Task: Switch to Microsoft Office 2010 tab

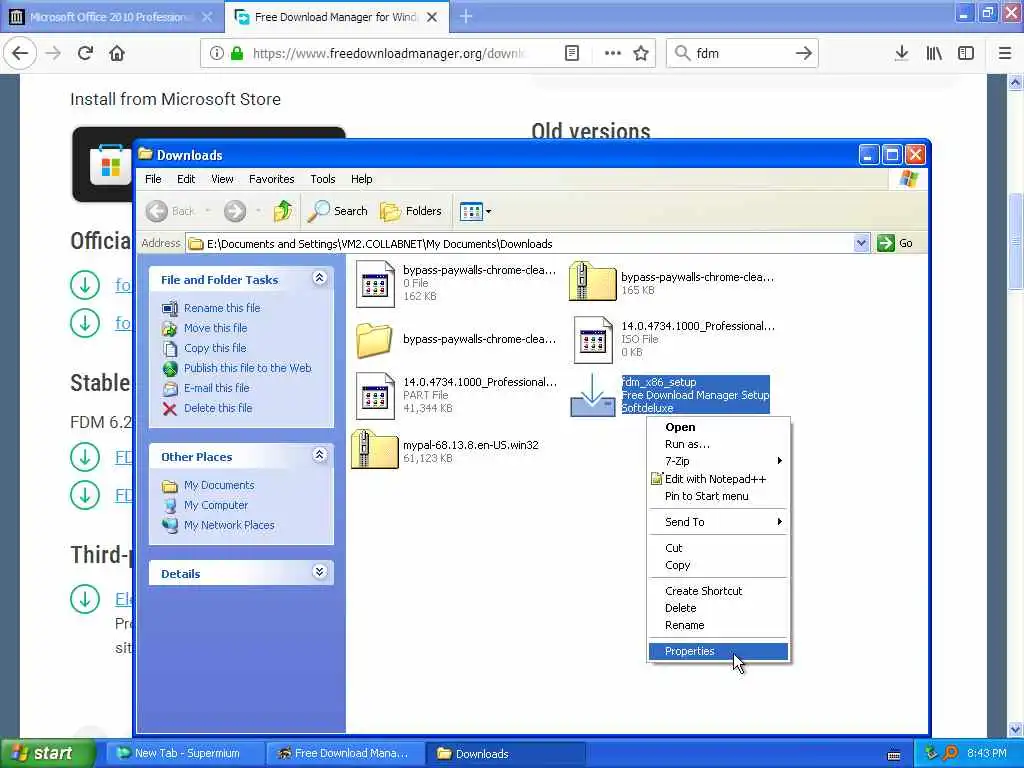Action: coord(111,17)
